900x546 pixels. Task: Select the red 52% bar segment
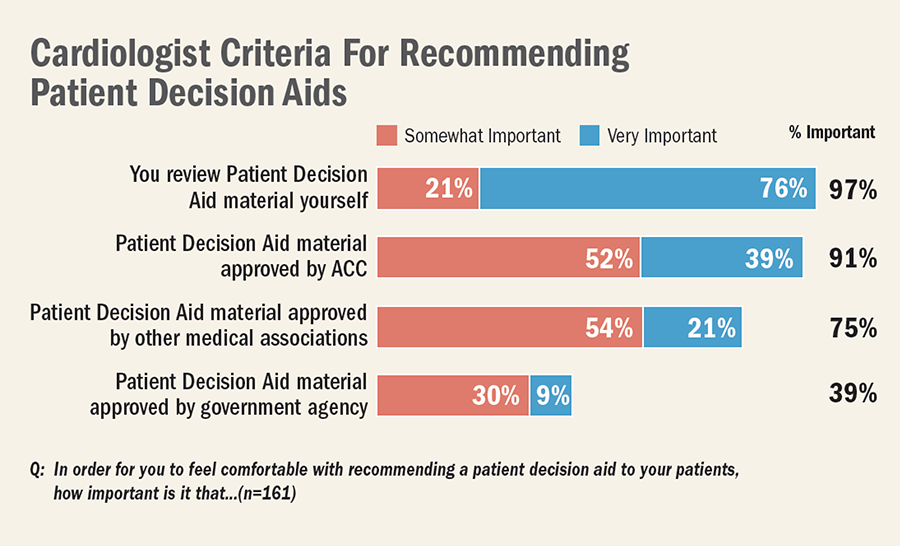(x=508, y=258)
